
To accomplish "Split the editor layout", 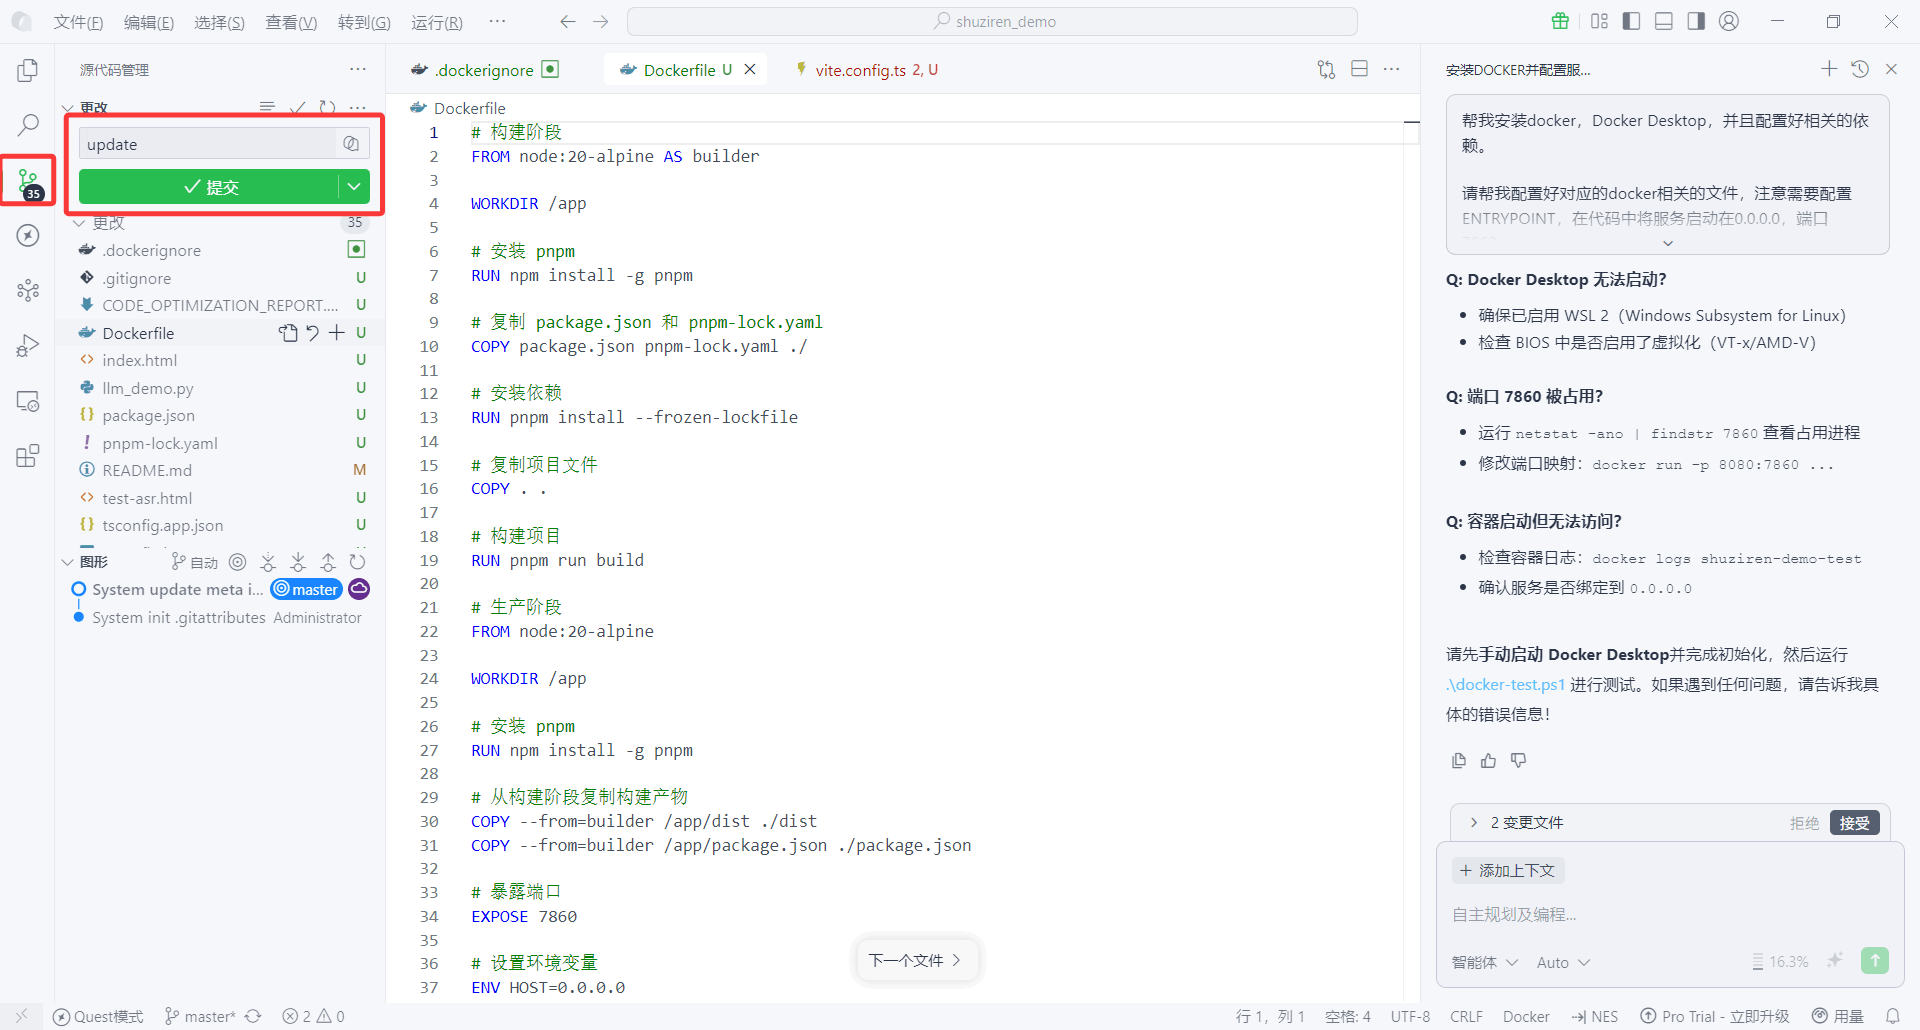I will 1359,69.
